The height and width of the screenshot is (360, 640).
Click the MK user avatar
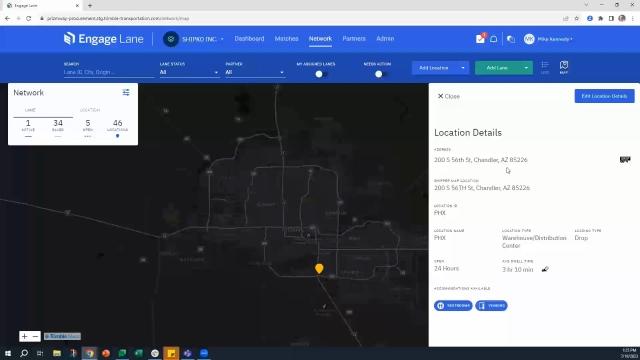529,39
